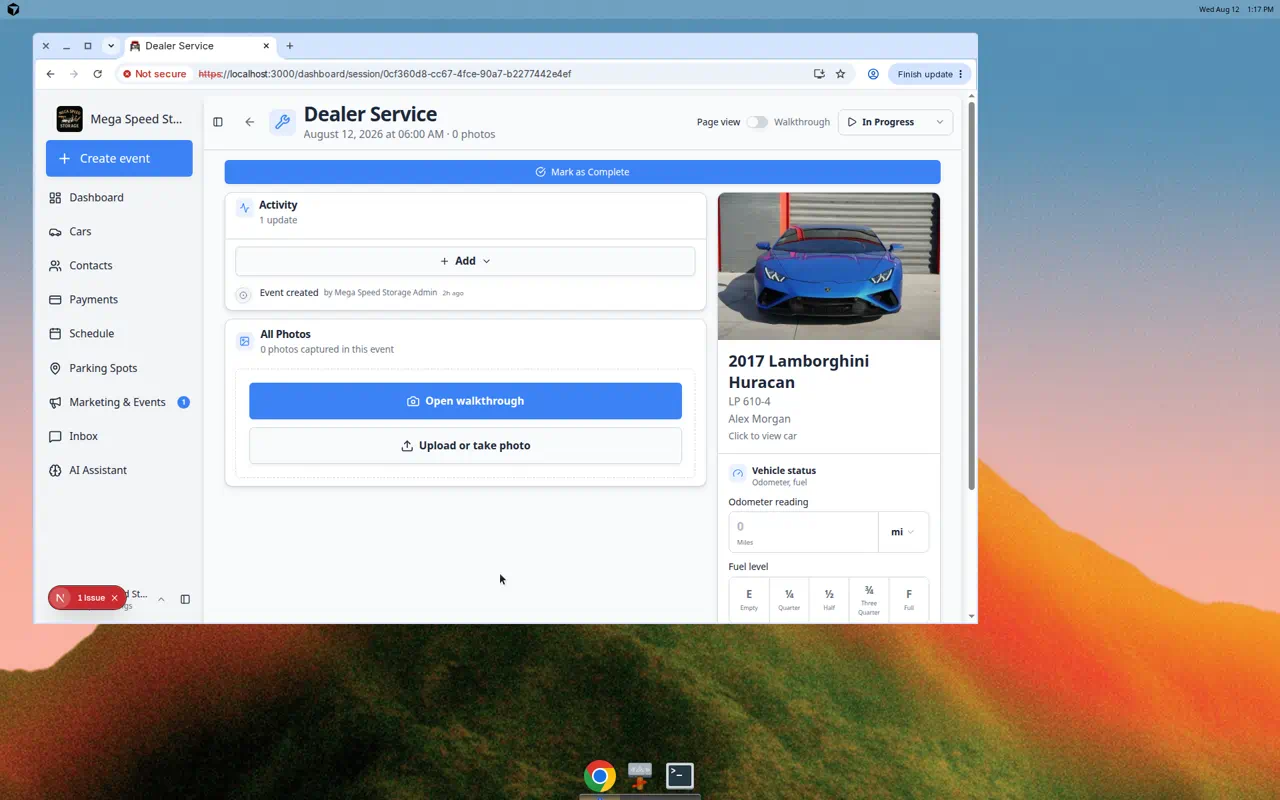The image size is (1280, 800).
Task: Click the All Photos image icon
Action: click(245, 341)
